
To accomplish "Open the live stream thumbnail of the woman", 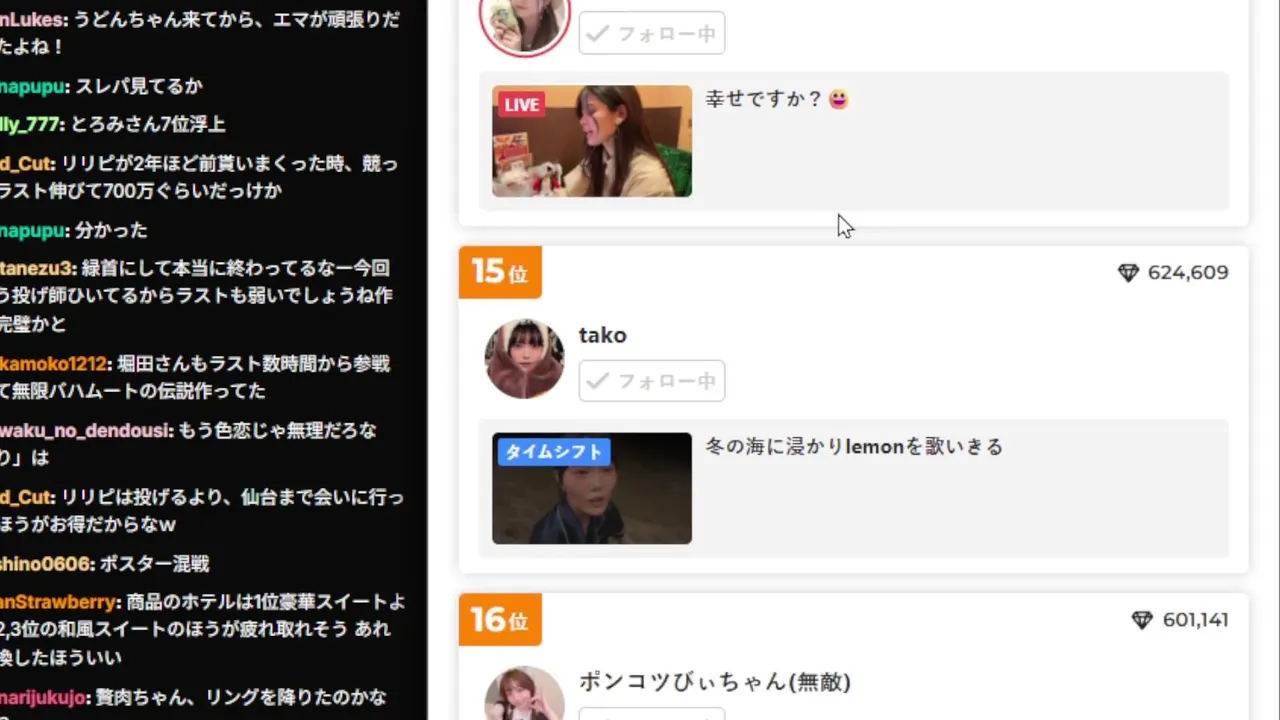I will [592, 141].
